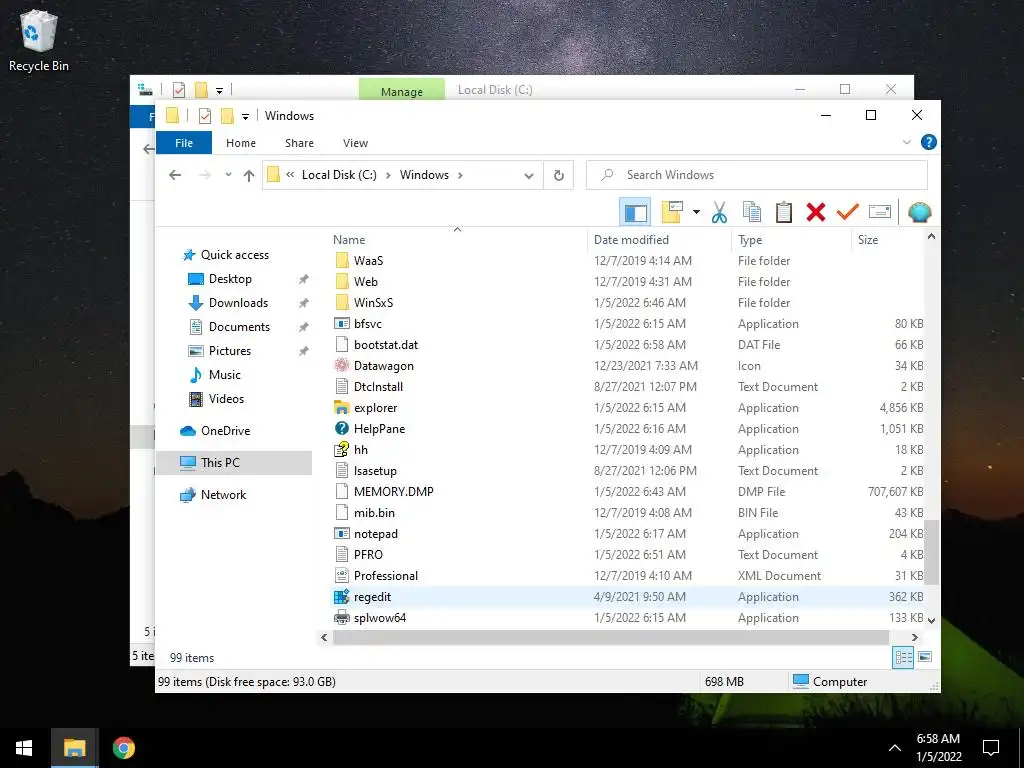1024x768 pixels.
Task: Open Recycle Bin on desktop
Action: click(x=39, y=40)
